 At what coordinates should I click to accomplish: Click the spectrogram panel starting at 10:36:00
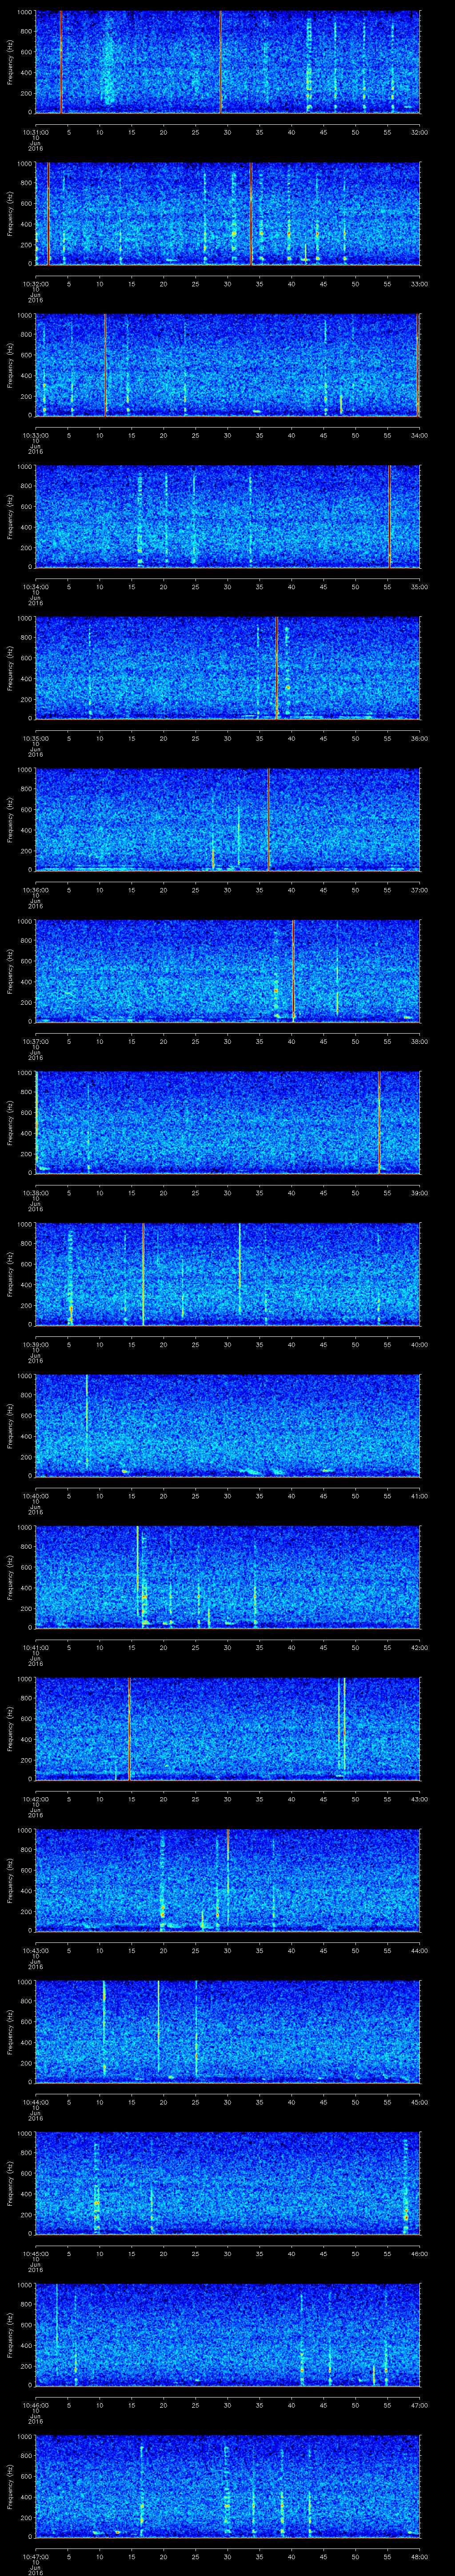point(227,819)
